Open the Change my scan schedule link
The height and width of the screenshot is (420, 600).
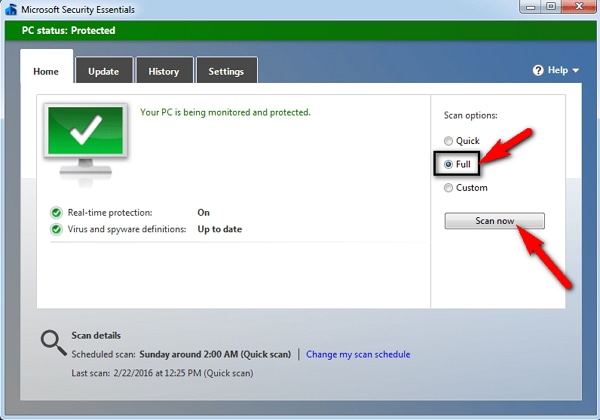[358, 355]
